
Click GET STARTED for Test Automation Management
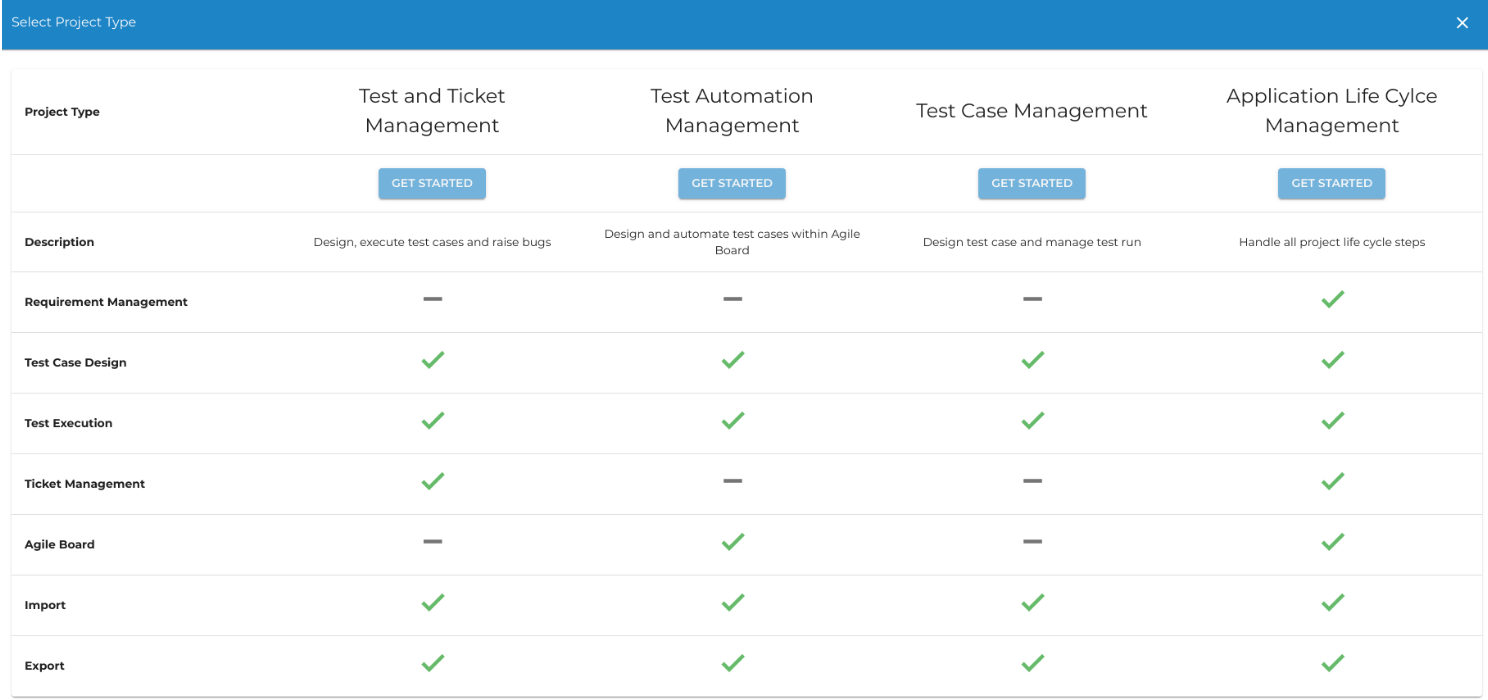[732, 183]
